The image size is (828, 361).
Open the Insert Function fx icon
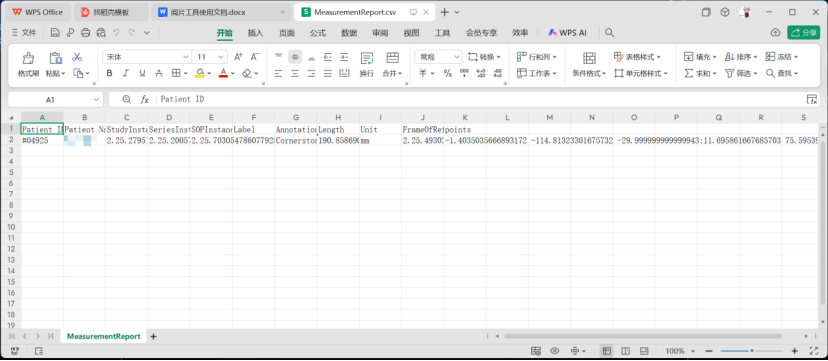click(x=144, y=99)
